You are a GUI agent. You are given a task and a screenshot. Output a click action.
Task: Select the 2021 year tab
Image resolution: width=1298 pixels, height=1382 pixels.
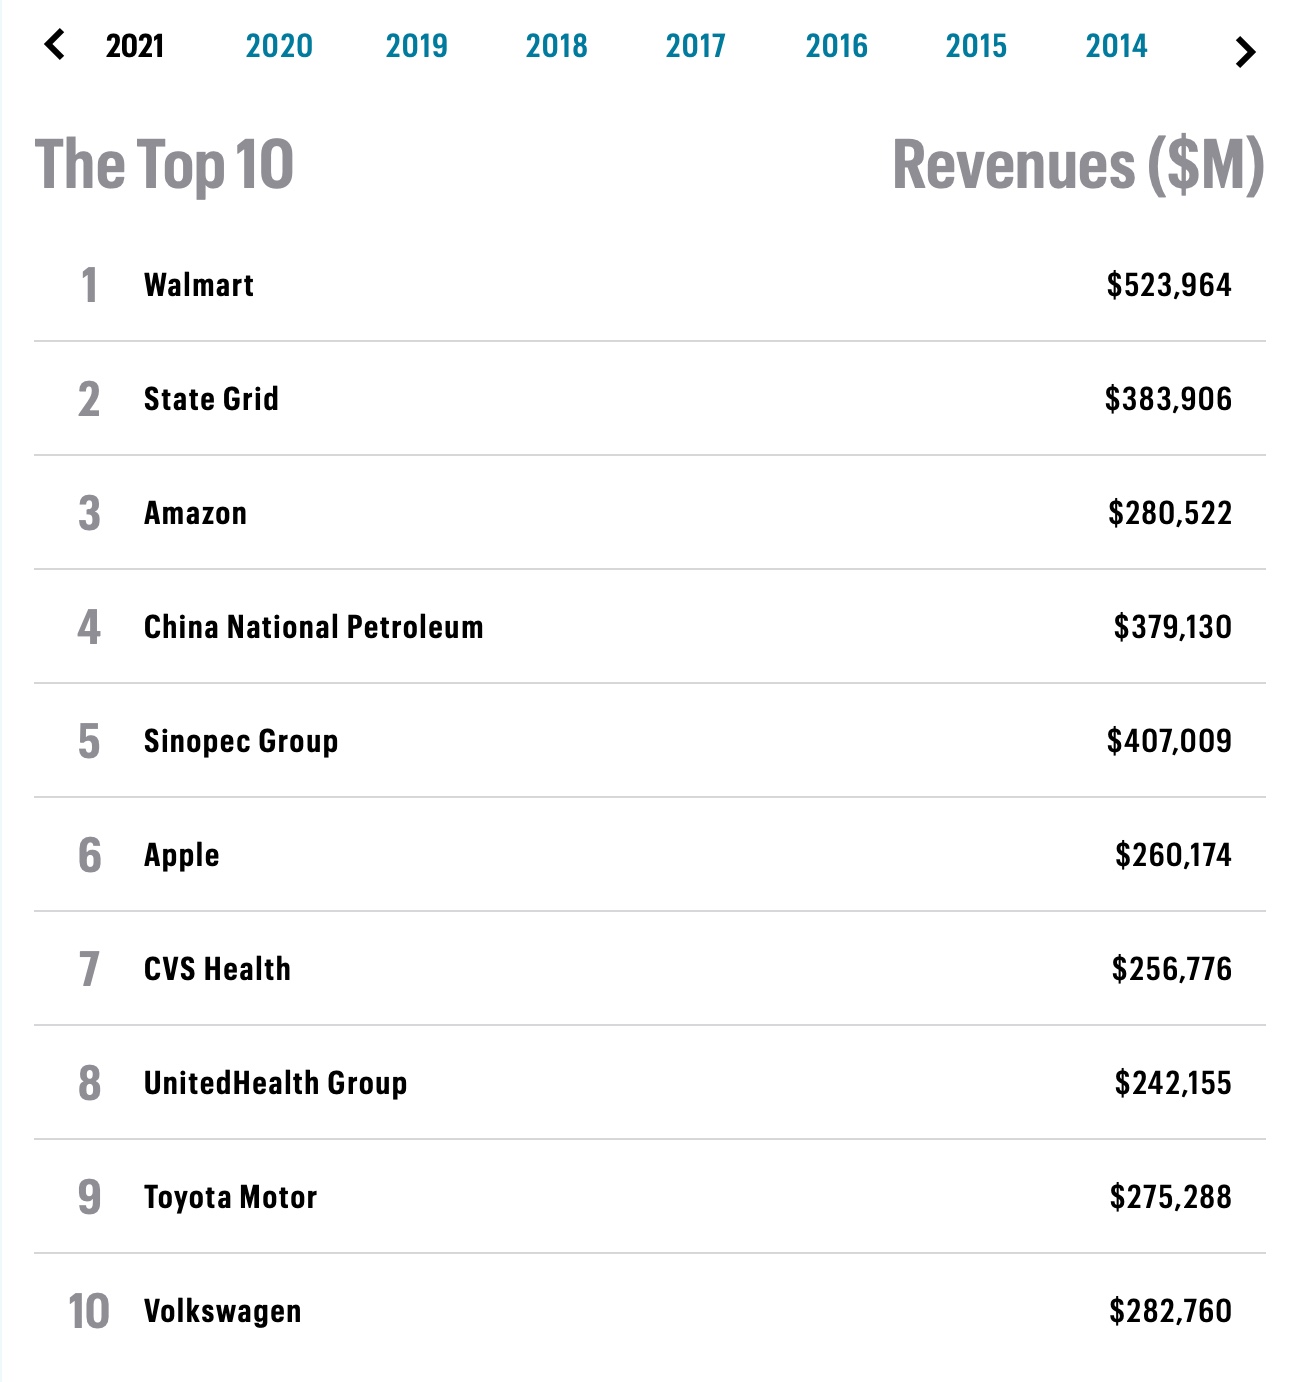pyautogui.click(x=135, y=46)
